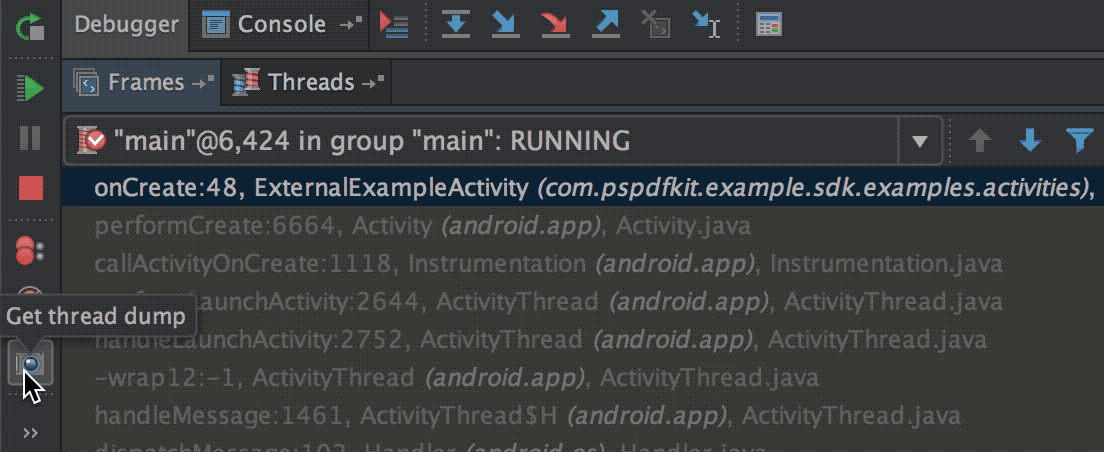
Task: Click the red Force Step Into icon
Action: pos(553,25)
